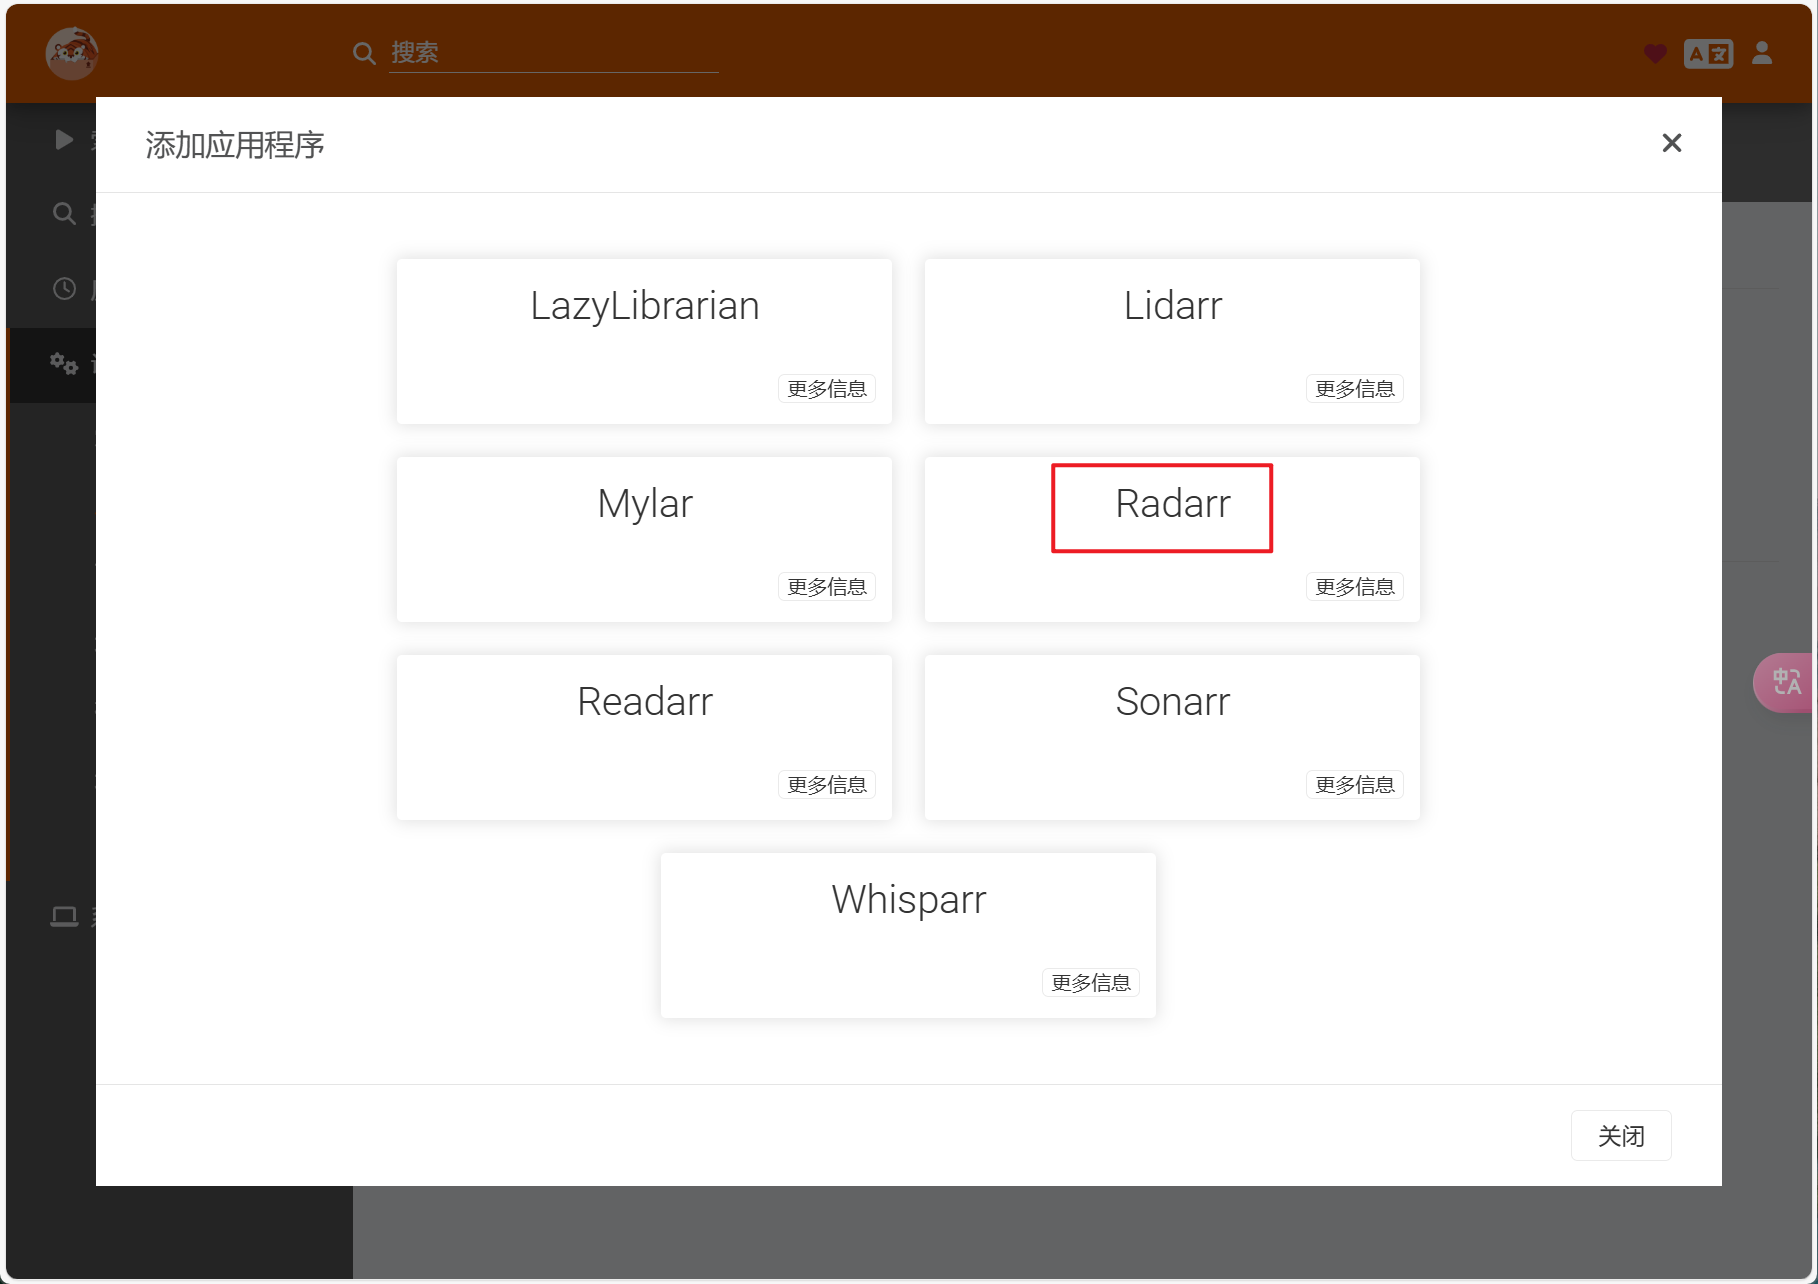Select the Mylar application card

644,539
